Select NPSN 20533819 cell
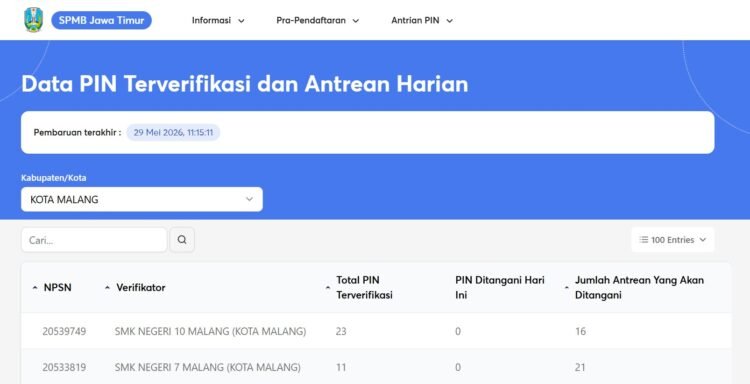Viewport: 750px width, 384px height. pyautogui.click(x=64, y=367)
